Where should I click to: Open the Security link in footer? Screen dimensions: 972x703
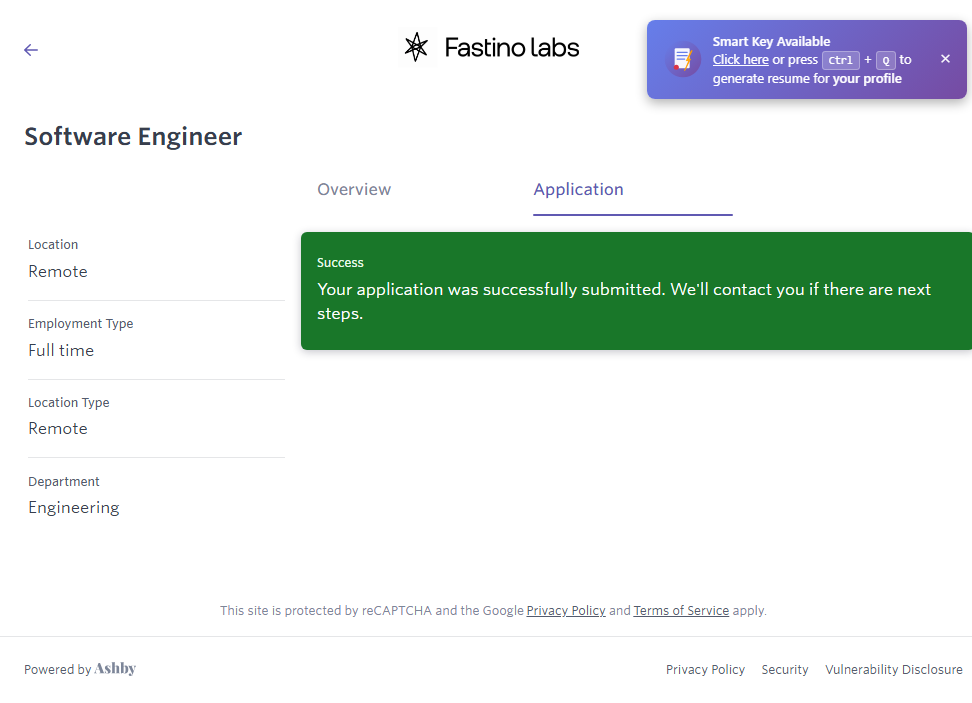point(784,669)
